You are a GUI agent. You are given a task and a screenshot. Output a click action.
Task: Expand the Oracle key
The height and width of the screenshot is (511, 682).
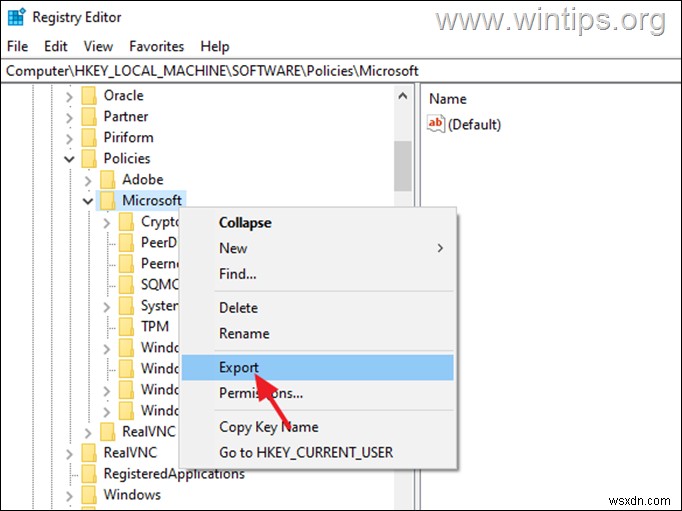[69, 97]
